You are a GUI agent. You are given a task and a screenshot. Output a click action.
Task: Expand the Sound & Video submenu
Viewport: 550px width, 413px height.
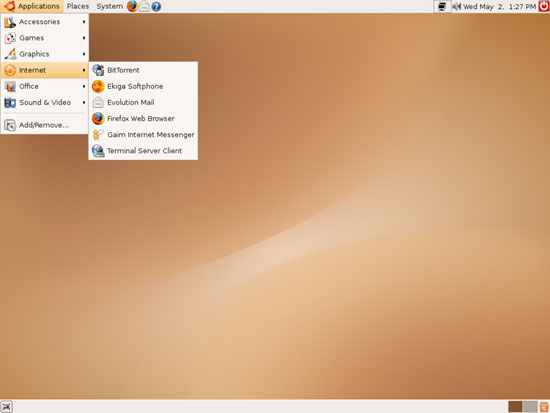pyautogui.click(x=45, y=102)
